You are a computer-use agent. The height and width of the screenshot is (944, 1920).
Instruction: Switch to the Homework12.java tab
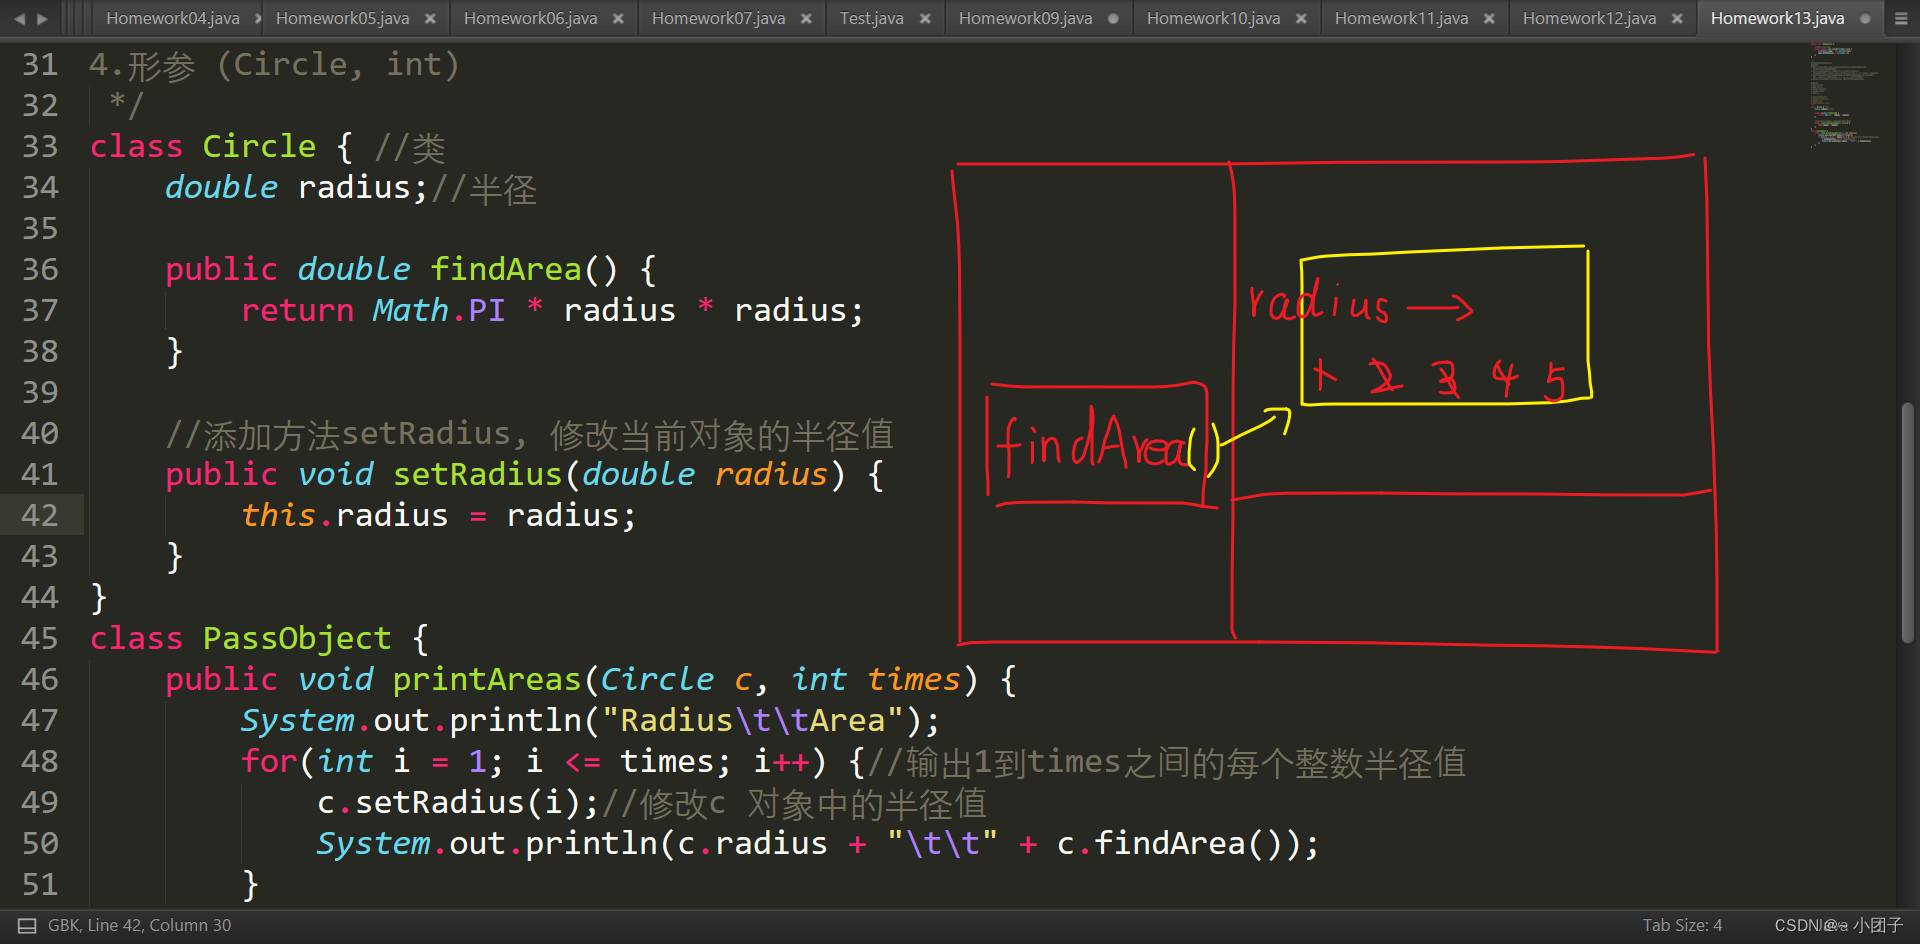1589,18
